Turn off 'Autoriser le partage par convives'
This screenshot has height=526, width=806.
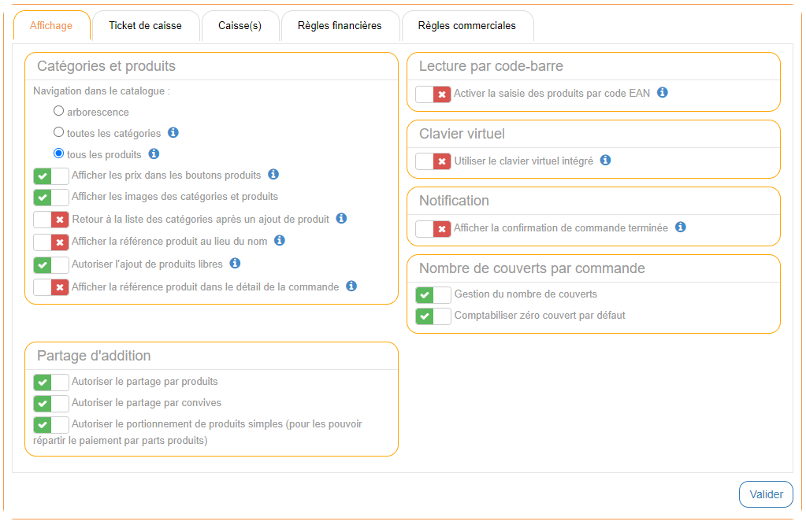tap(51, 403)
